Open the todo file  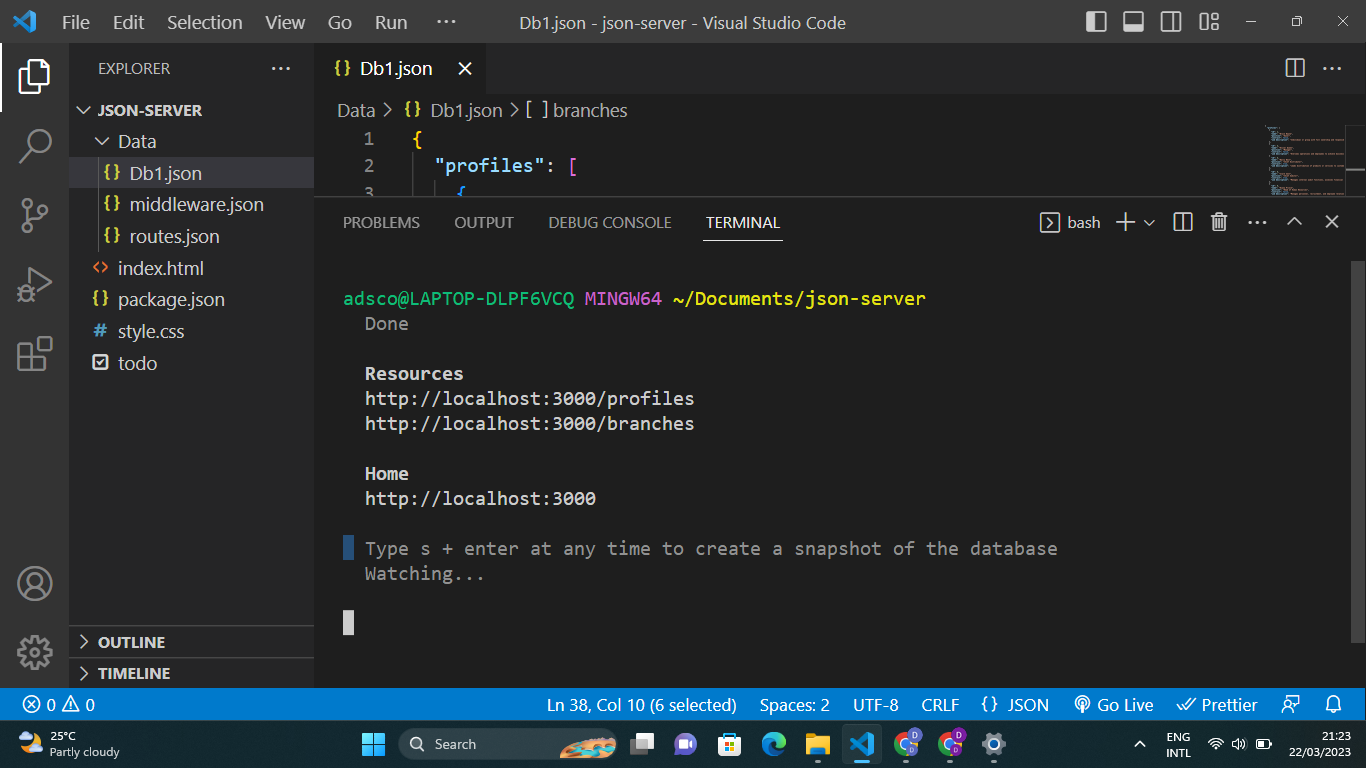pyautogui.click(x=192, y=363)
